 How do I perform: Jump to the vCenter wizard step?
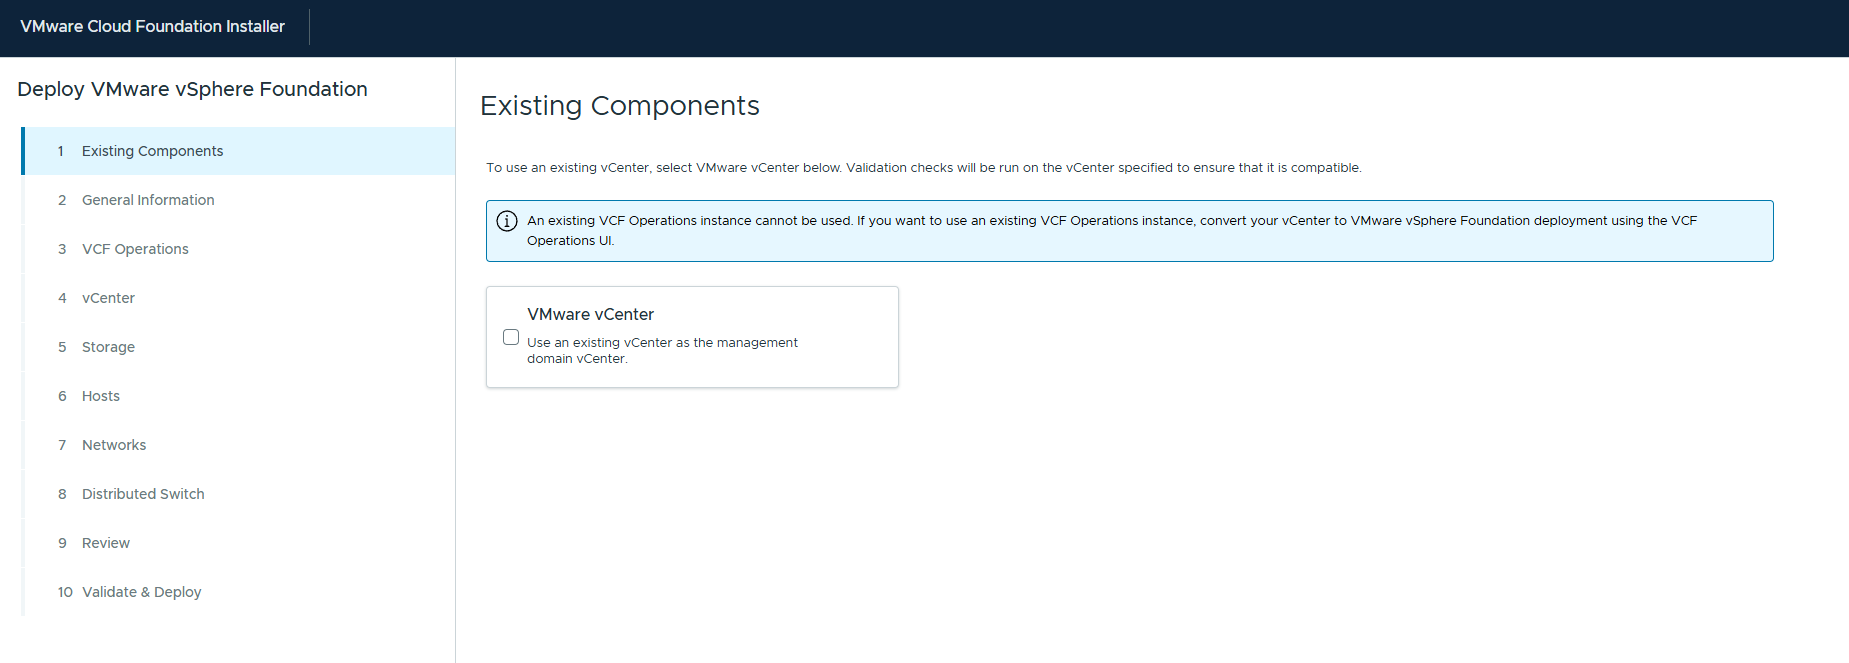(108, 298)
